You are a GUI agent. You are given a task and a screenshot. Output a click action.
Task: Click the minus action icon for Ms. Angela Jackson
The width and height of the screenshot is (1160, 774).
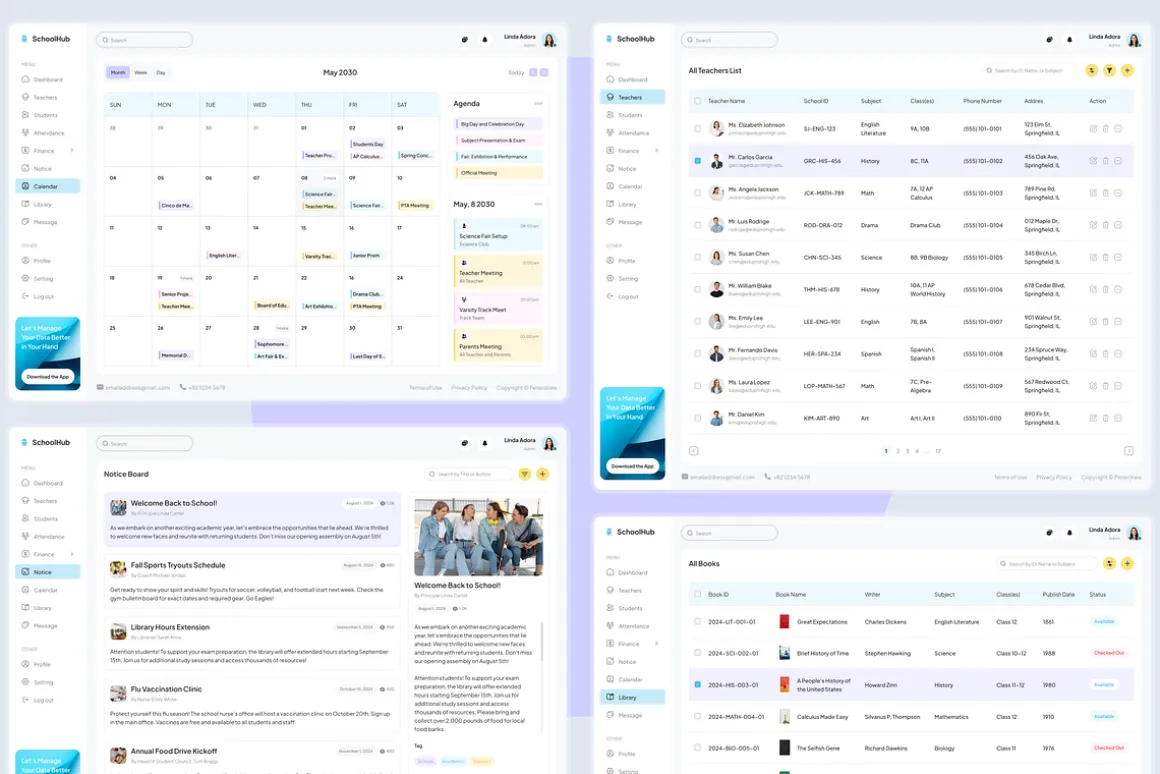coord(1118,193)
